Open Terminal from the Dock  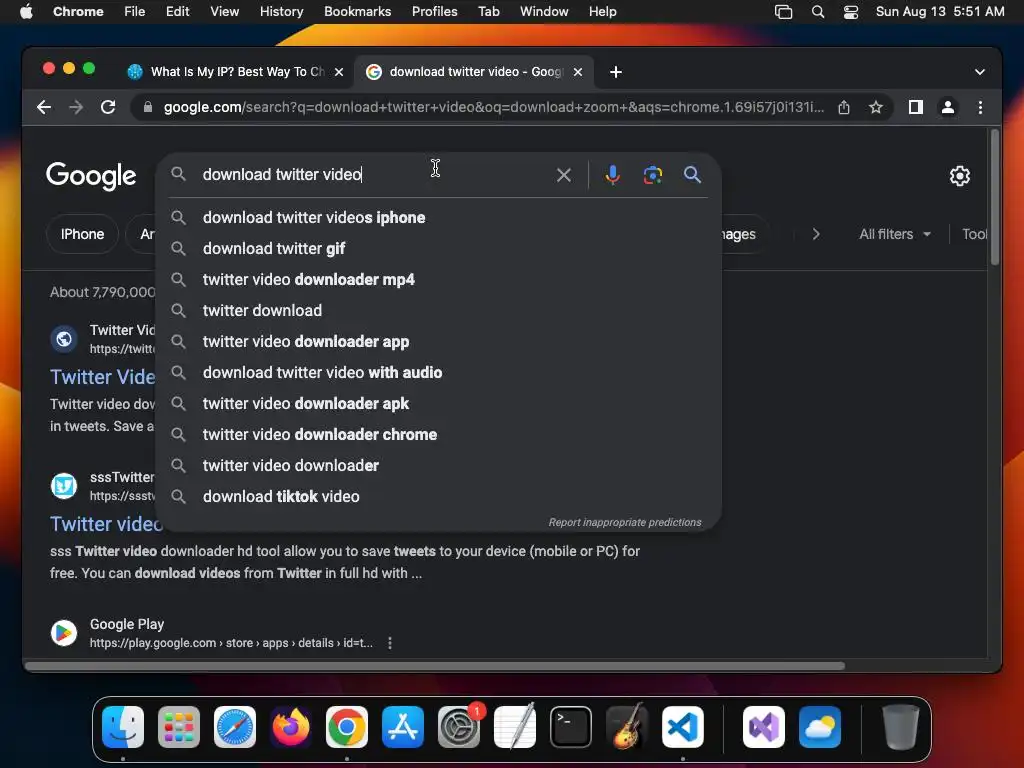click(571, 727)
